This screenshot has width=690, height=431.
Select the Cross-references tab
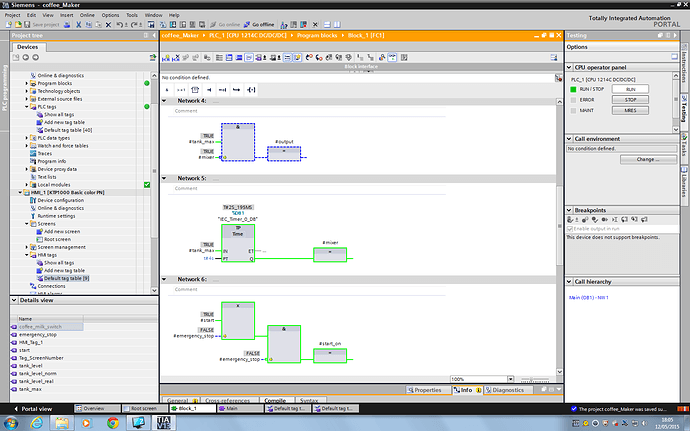tap(228, 400)
